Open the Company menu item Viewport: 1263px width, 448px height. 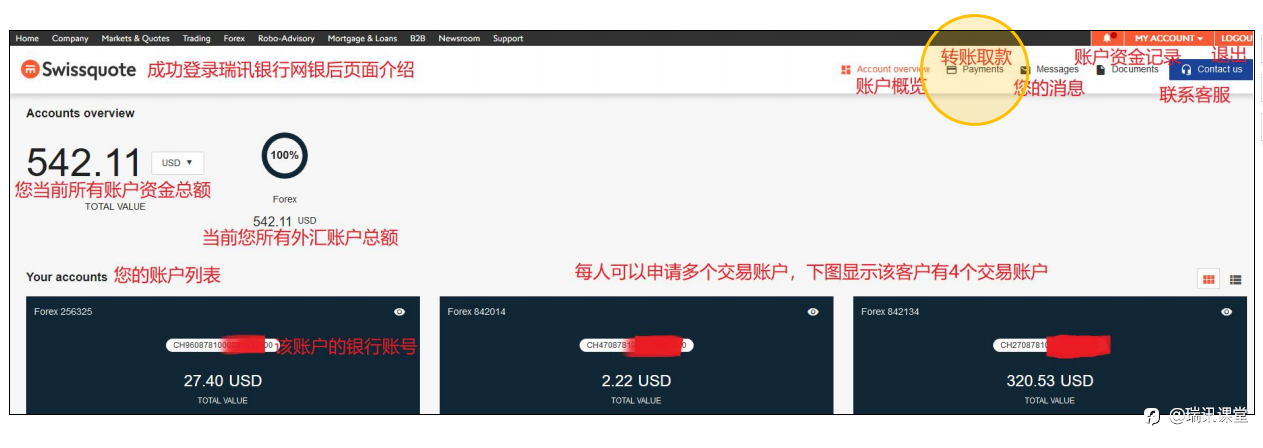pyautogui.click(x=70, y=39)
